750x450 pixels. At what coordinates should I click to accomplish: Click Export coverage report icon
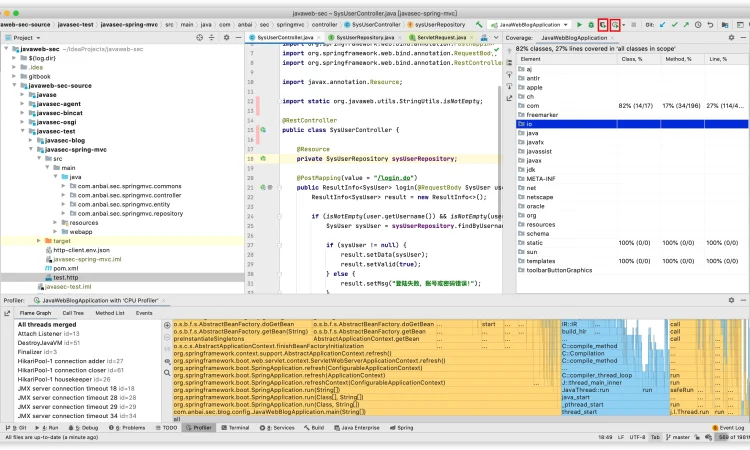509,98
